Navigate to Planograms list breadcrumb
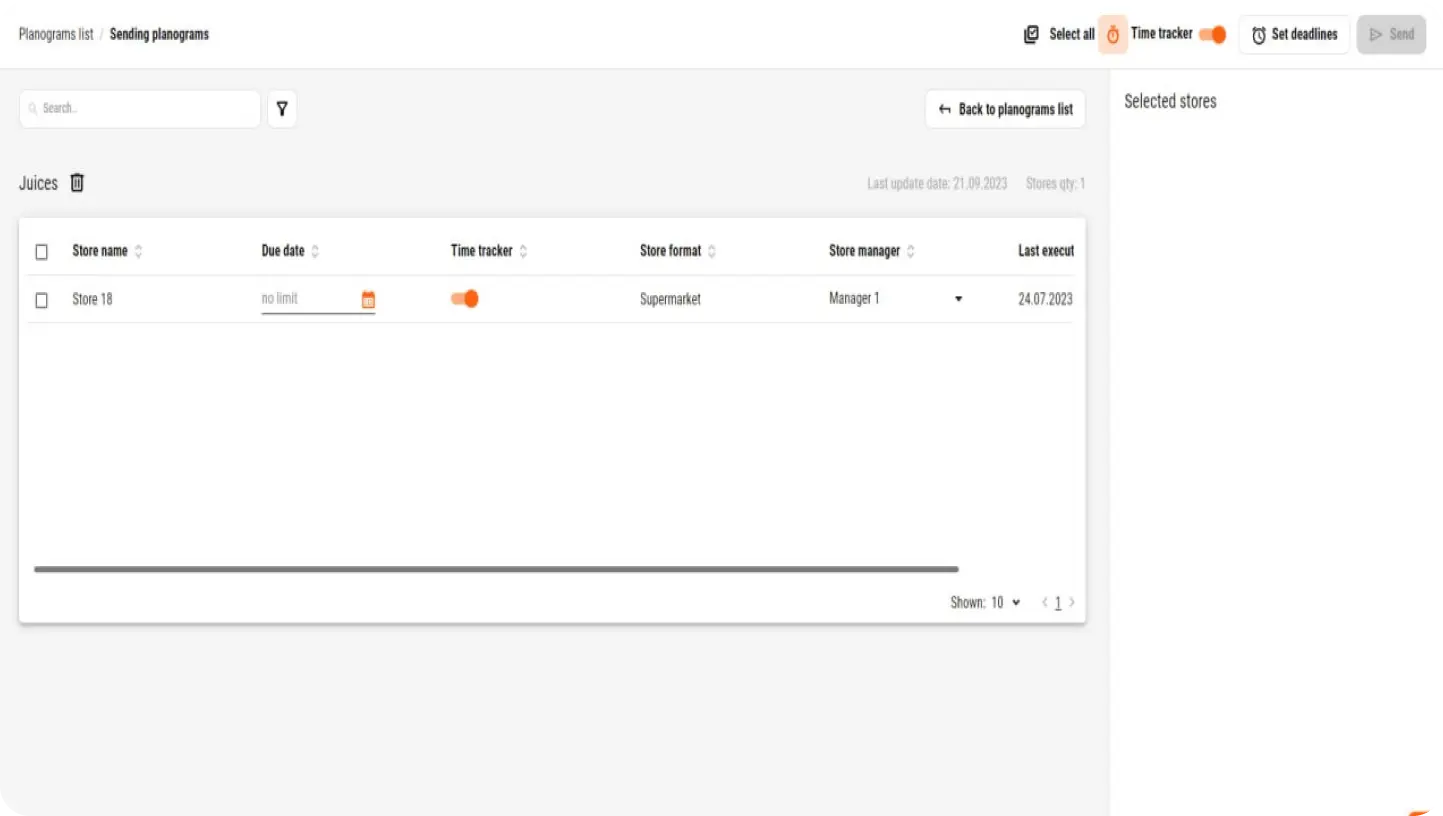 click(x=56, y=34)
